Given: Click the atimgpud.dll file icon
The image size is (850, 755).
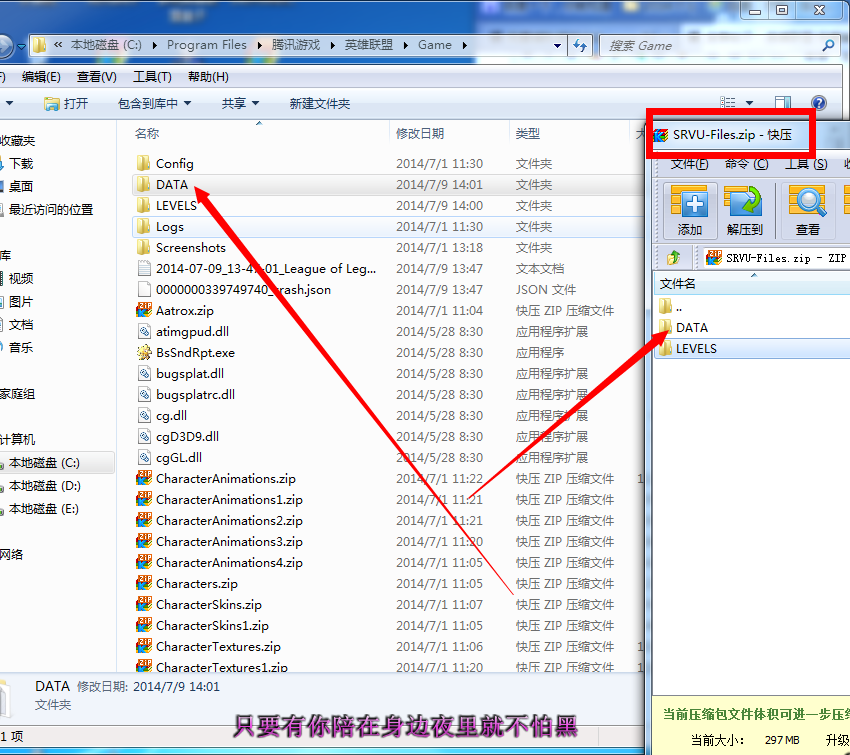Looking at the screenshot, I should pos(144,332).
